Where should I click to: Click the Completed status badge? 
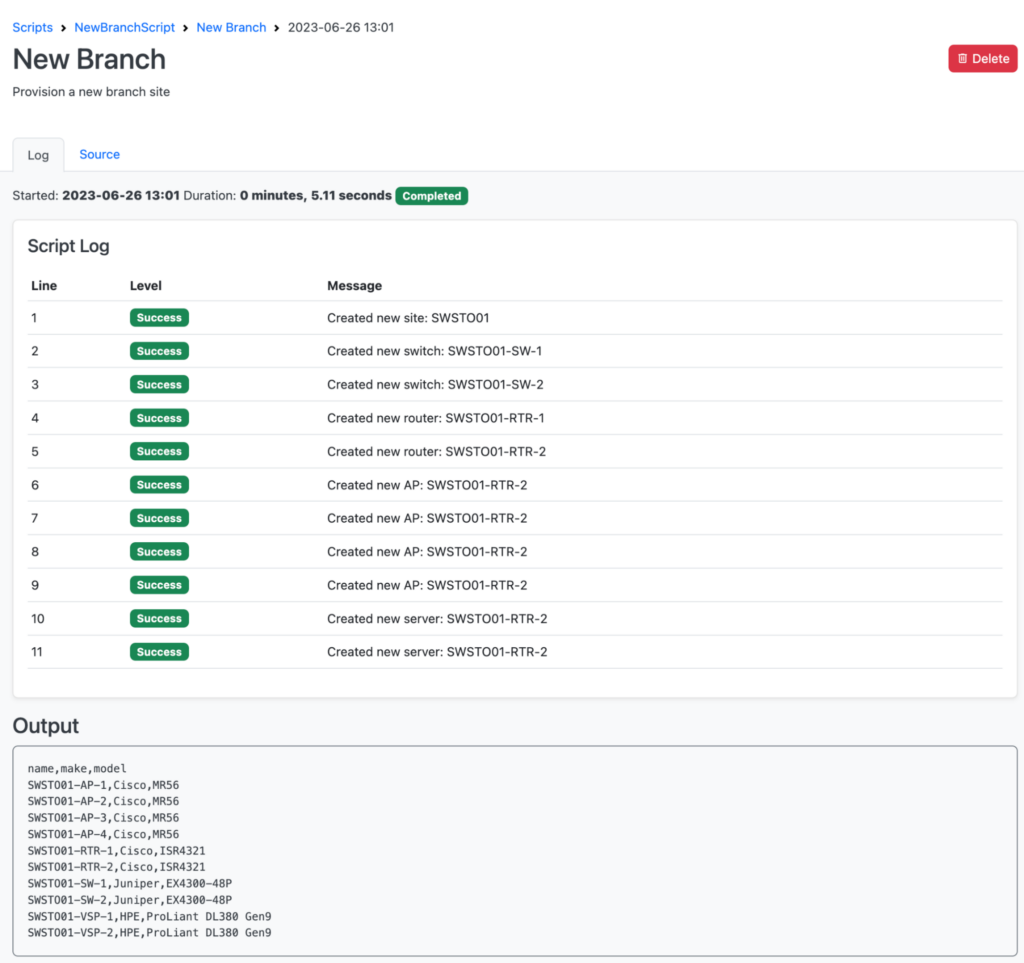432,196
